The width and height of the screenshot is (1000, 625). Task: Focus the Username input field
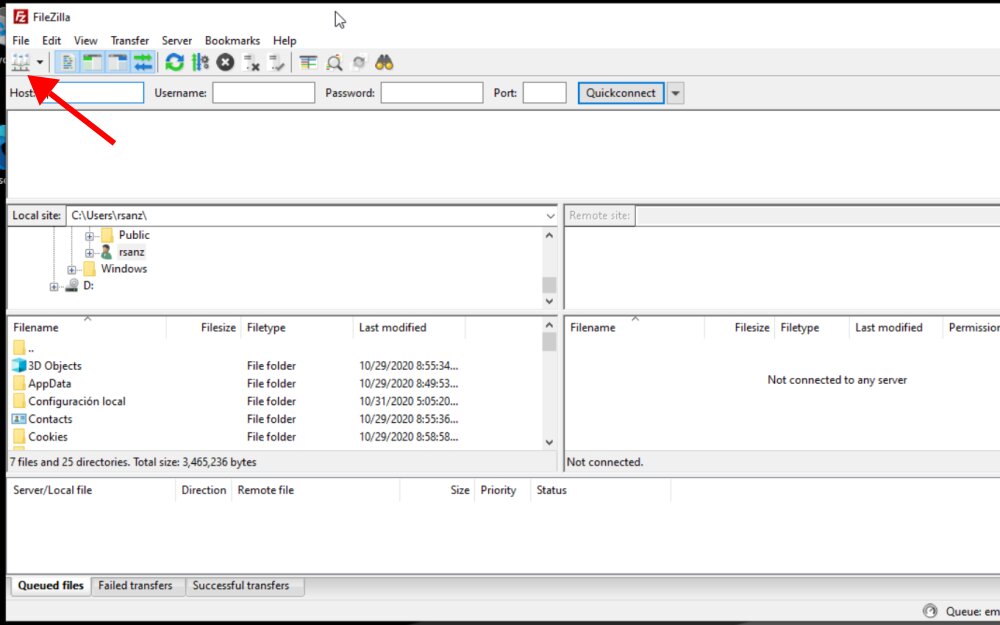click(263, 93)
